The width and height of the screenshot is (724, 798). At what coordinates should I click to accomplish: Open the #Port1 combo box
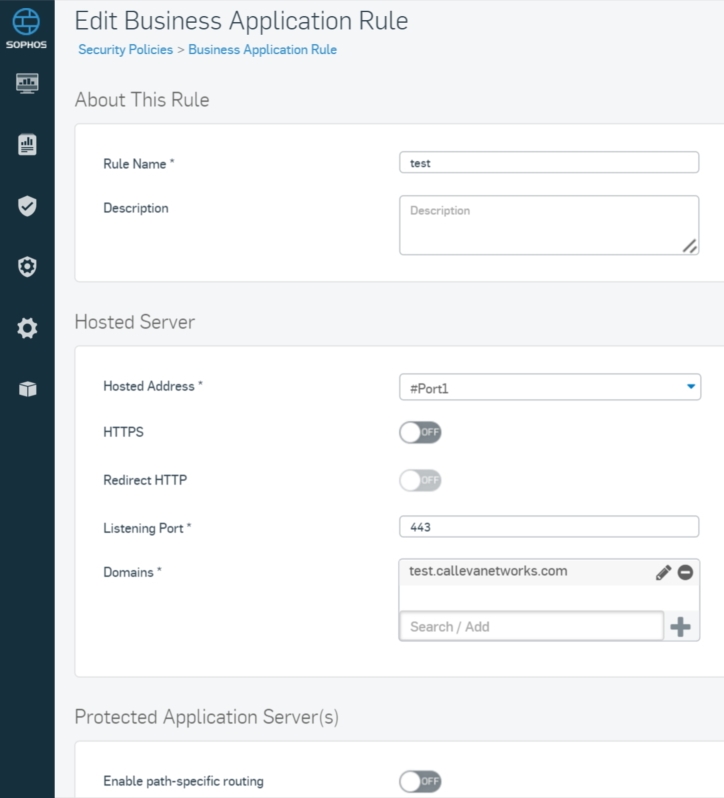point(549,387)
